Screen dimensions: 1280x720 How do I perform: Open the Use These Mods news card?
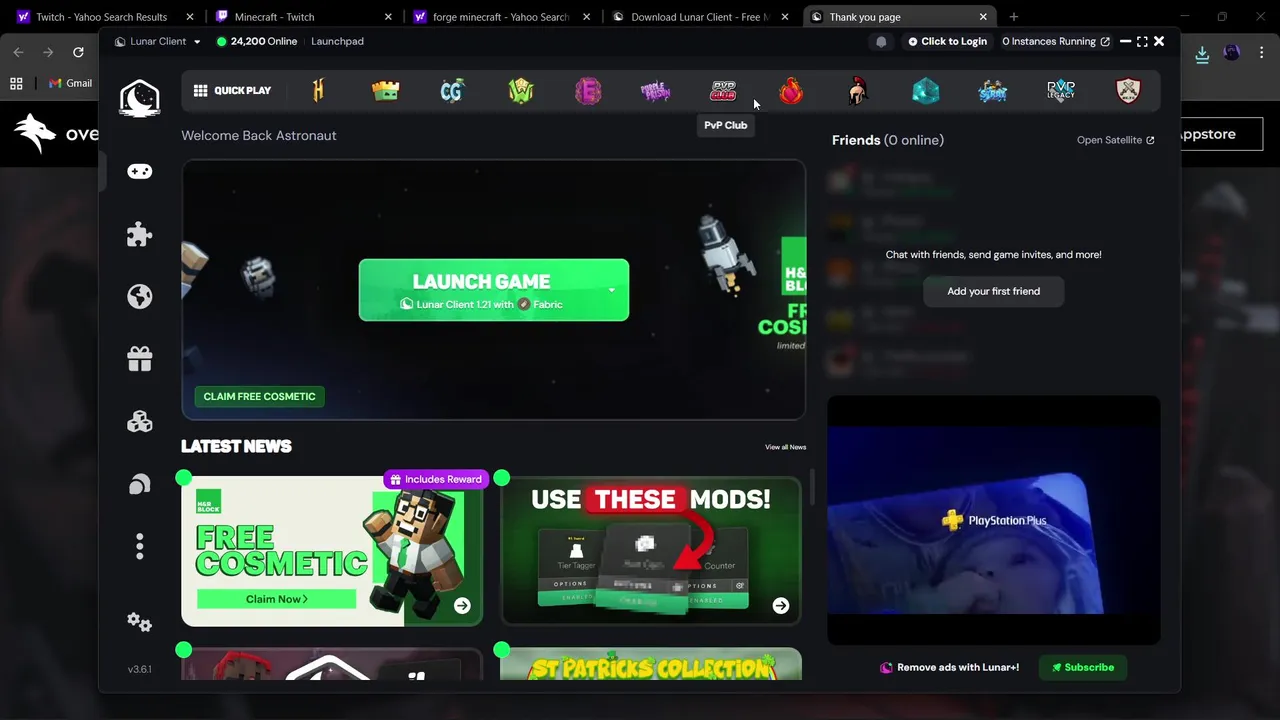click(x=651, y=551)
